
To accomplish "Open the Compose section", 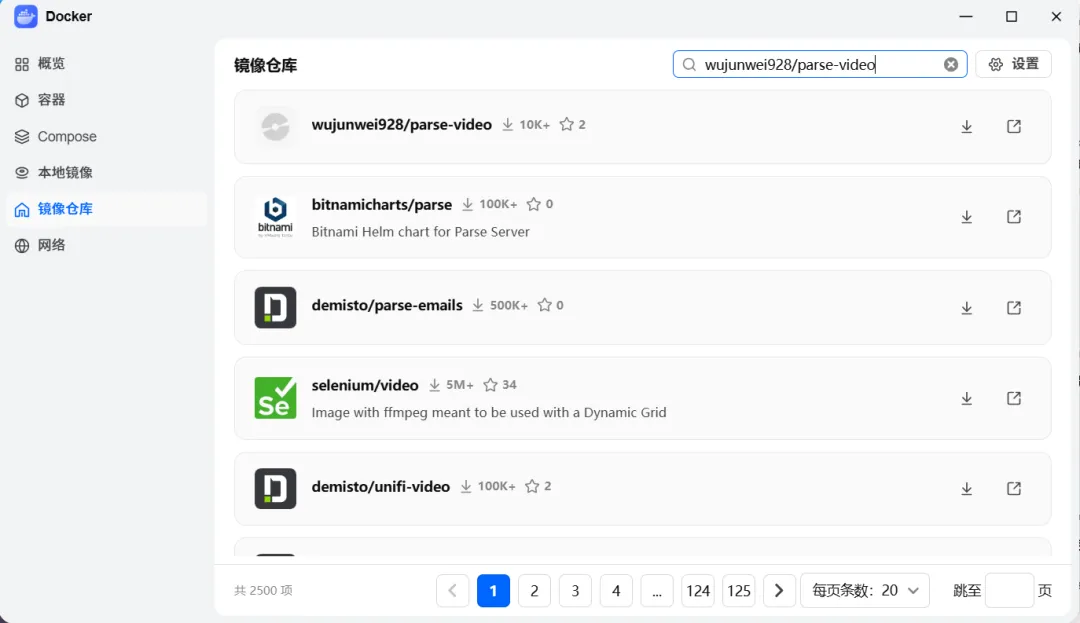I will (107, 136).
